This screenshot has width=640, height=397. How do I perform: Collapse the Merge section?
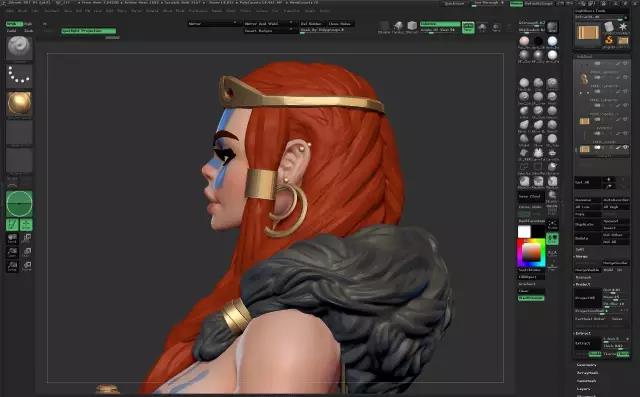(581, 256)
